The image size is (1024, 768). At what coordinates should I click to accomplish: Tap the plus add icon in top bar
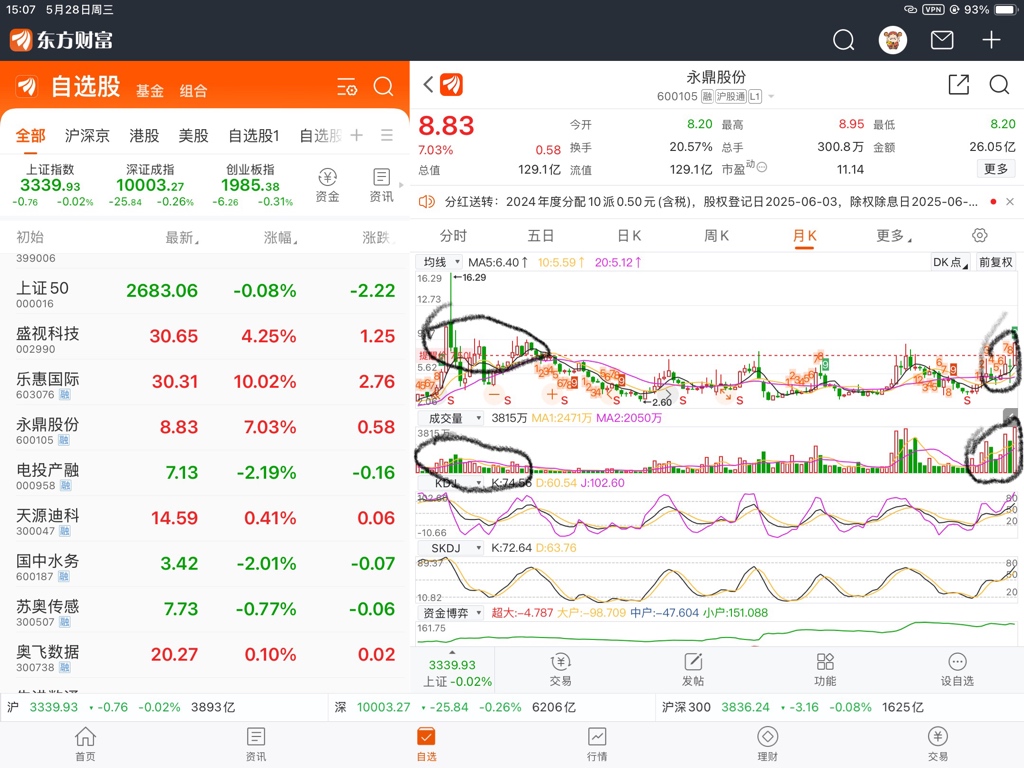click(x=991, y=40)
